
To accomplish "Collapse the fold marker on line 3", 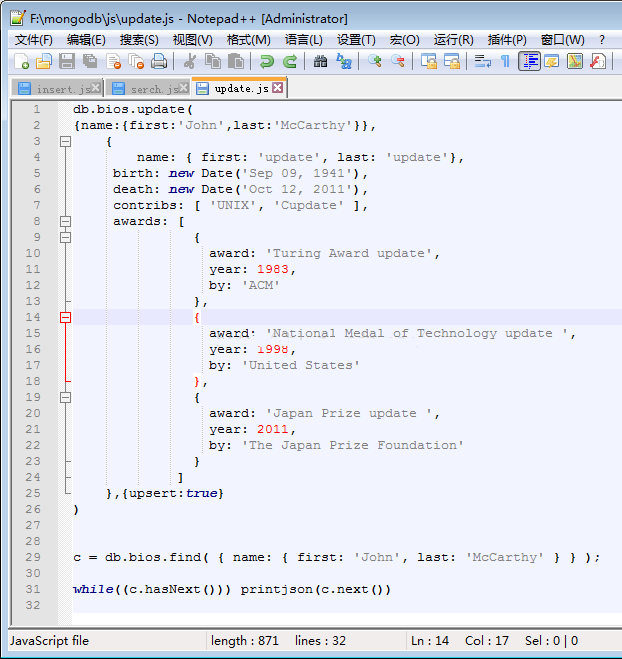I will tap(66, 141).
